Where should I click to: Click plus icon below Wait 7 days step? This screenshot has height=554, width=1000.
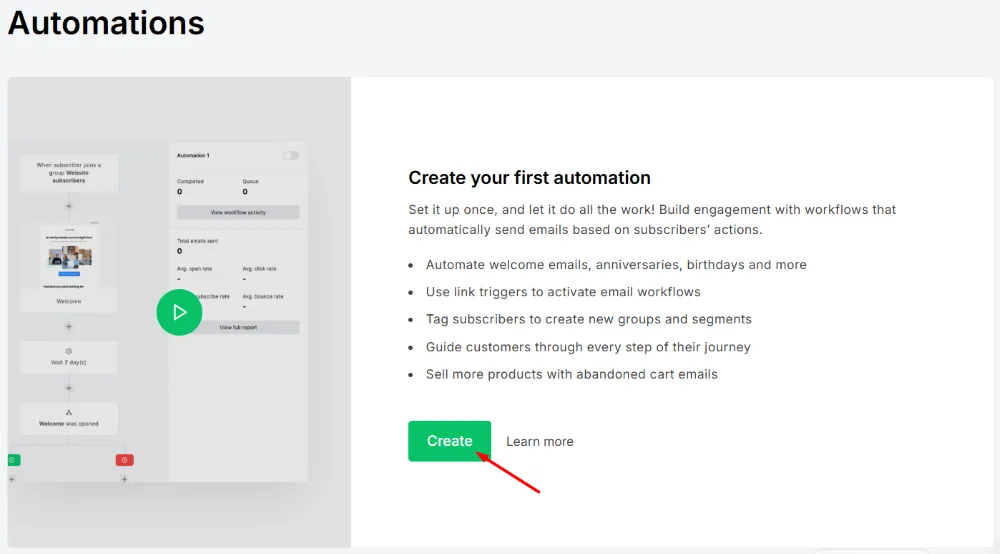69,388
